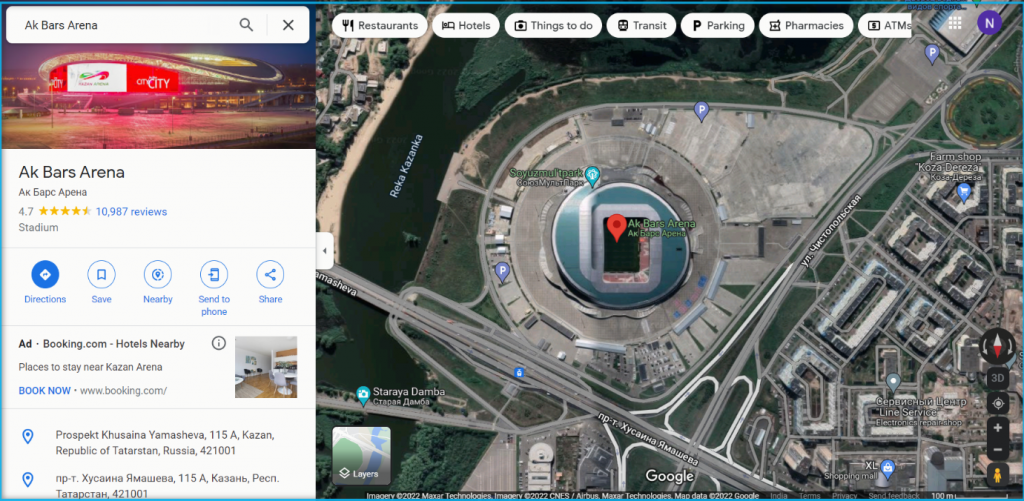
Task: Open the Layers map switcher
Action: pos(361,455)
